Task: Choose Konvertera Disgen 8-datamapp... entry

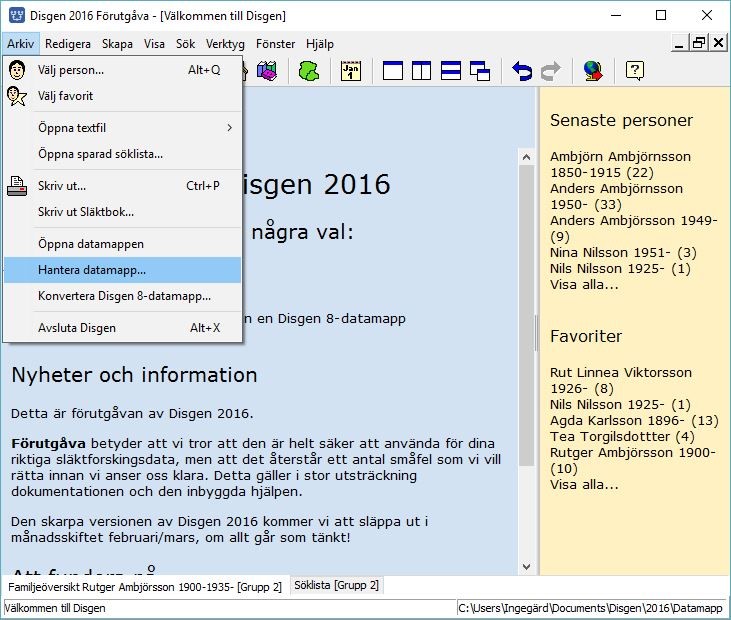Action: coord(123,296)
